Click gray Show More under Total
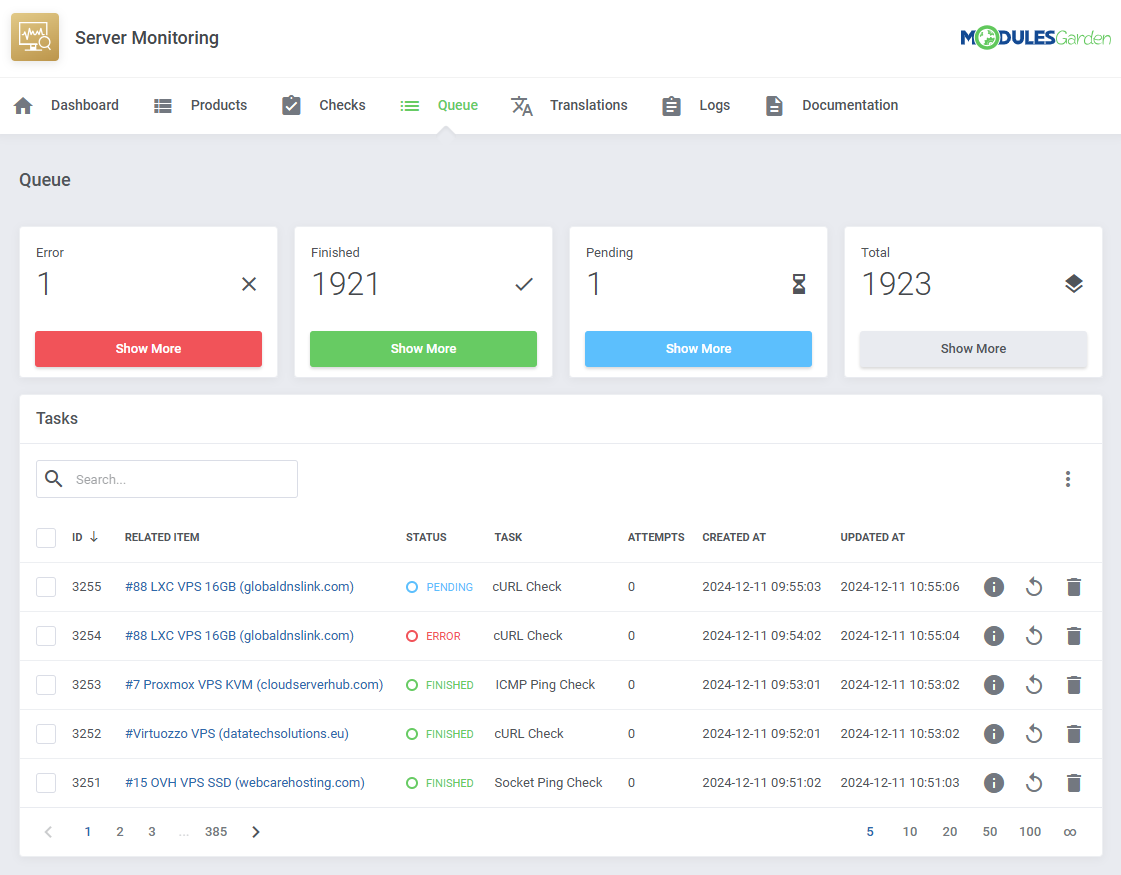1121x875 pixels. pyautogui.click(x=973, y=349)
